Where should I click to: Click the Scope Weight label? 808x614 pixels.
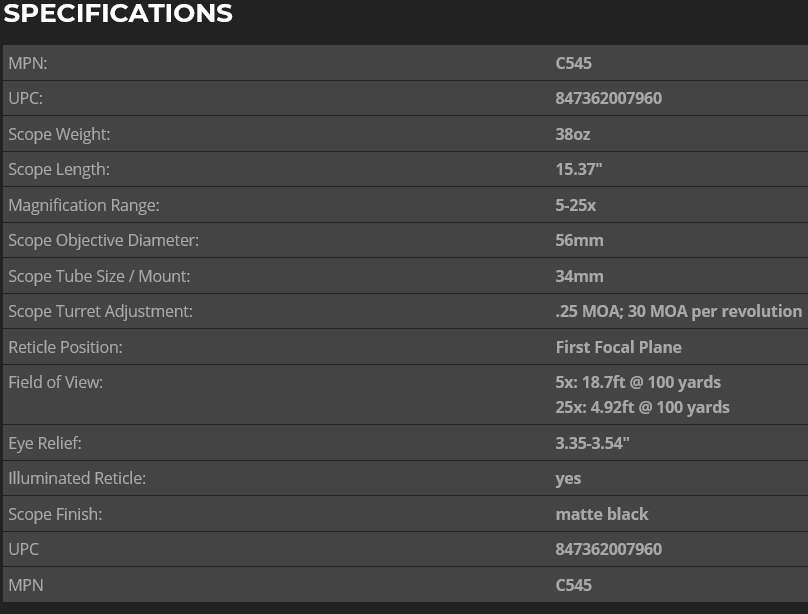pyautogui.click(x=59, y=134)
